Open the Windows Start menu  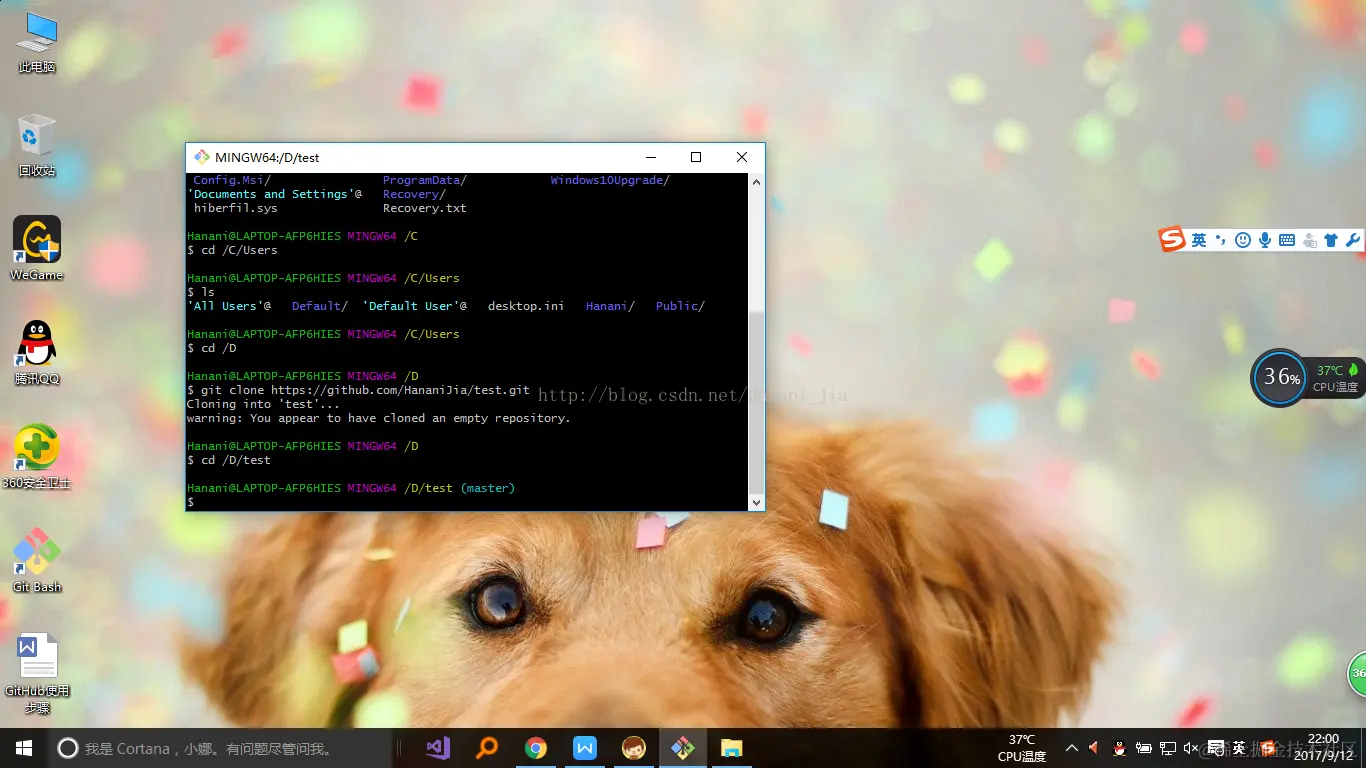point(24,748)
